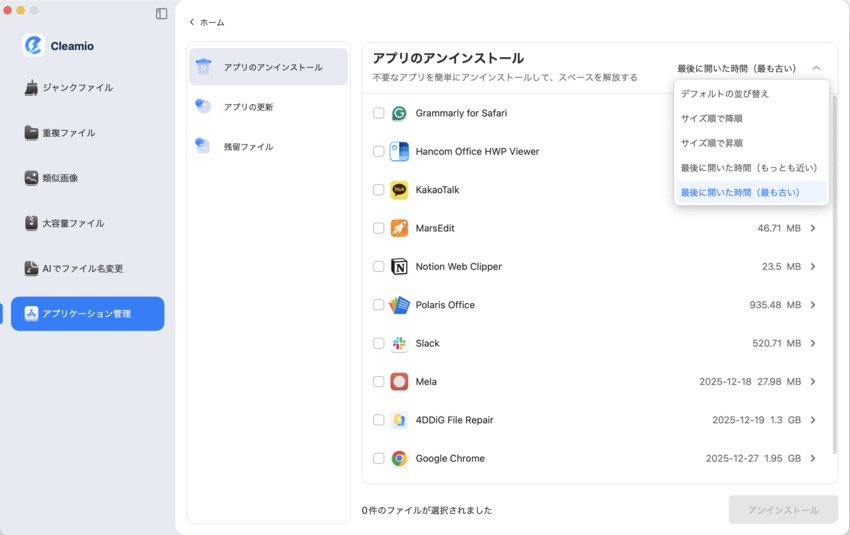Open the 大容量ファイル section
Image resolution: width=850 pixels, height=535 pixels.
point(87,223)
